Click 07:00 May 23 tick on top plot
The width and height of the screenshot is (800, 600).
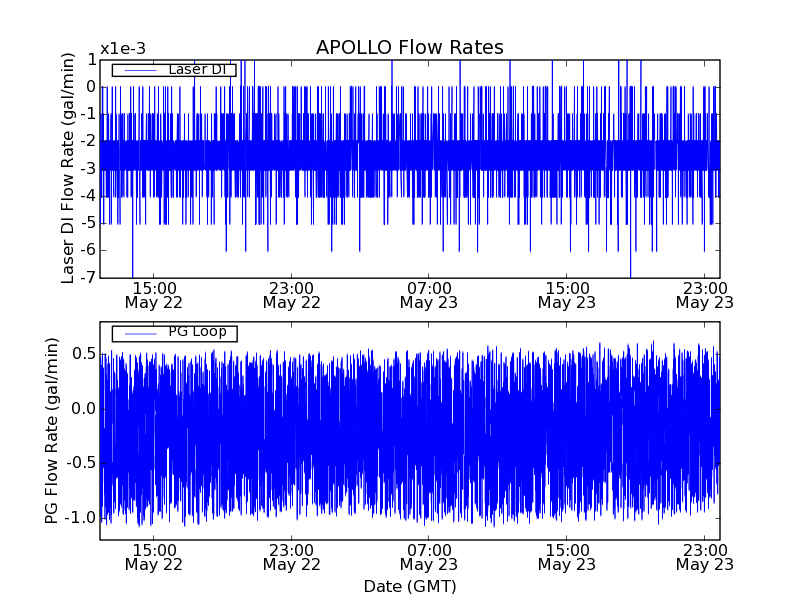429,294
